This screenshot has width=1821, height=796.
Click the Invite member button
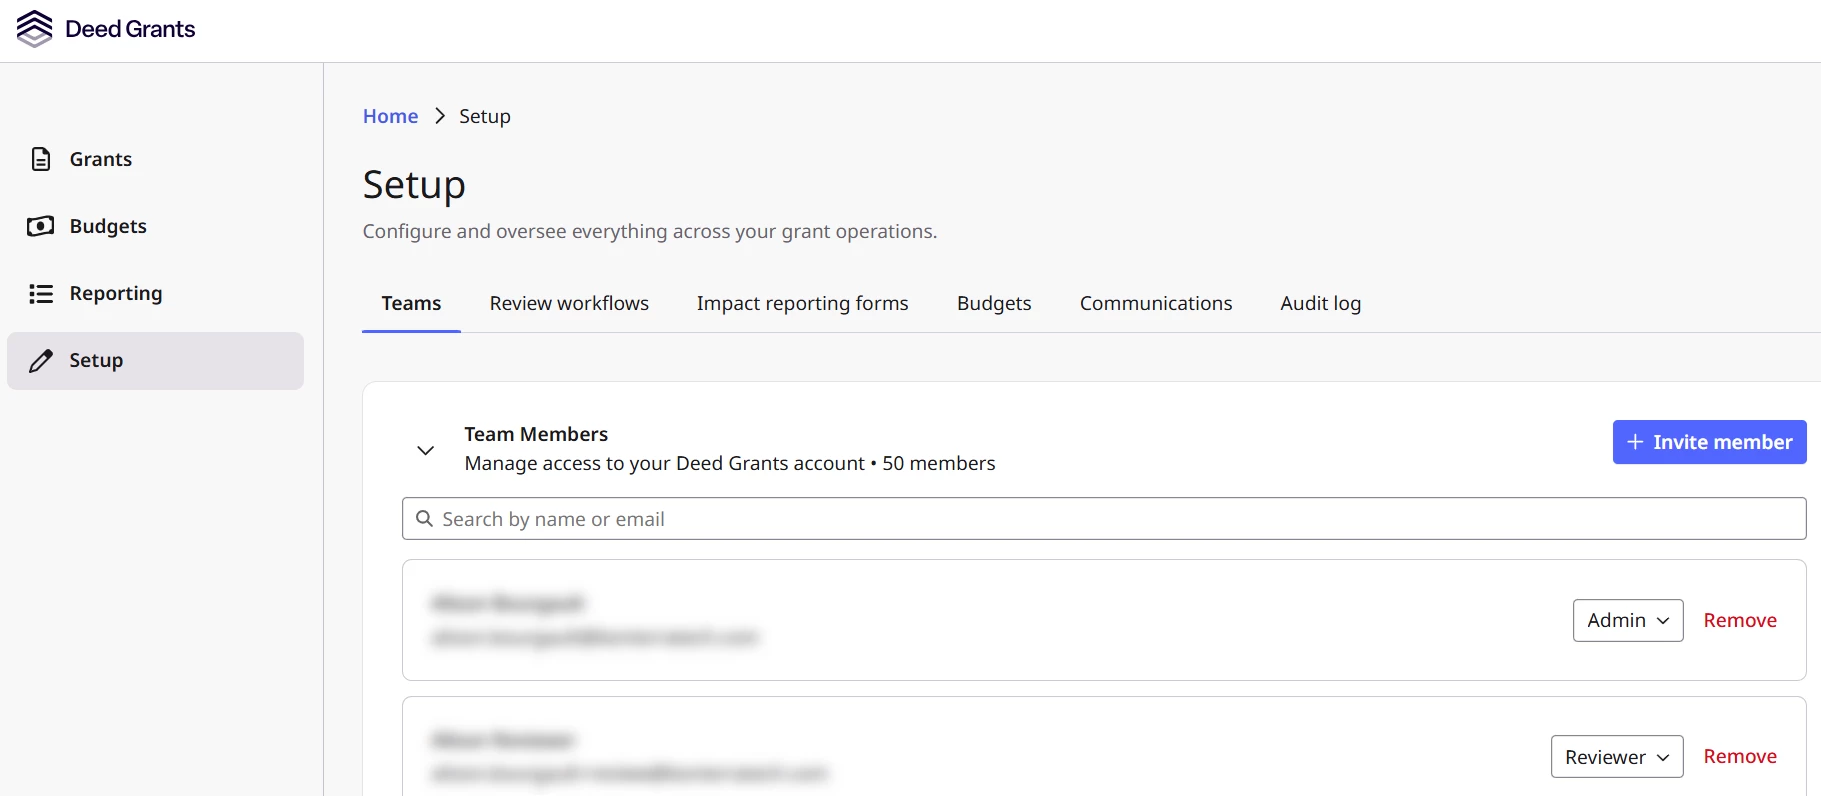[1709, 442]
